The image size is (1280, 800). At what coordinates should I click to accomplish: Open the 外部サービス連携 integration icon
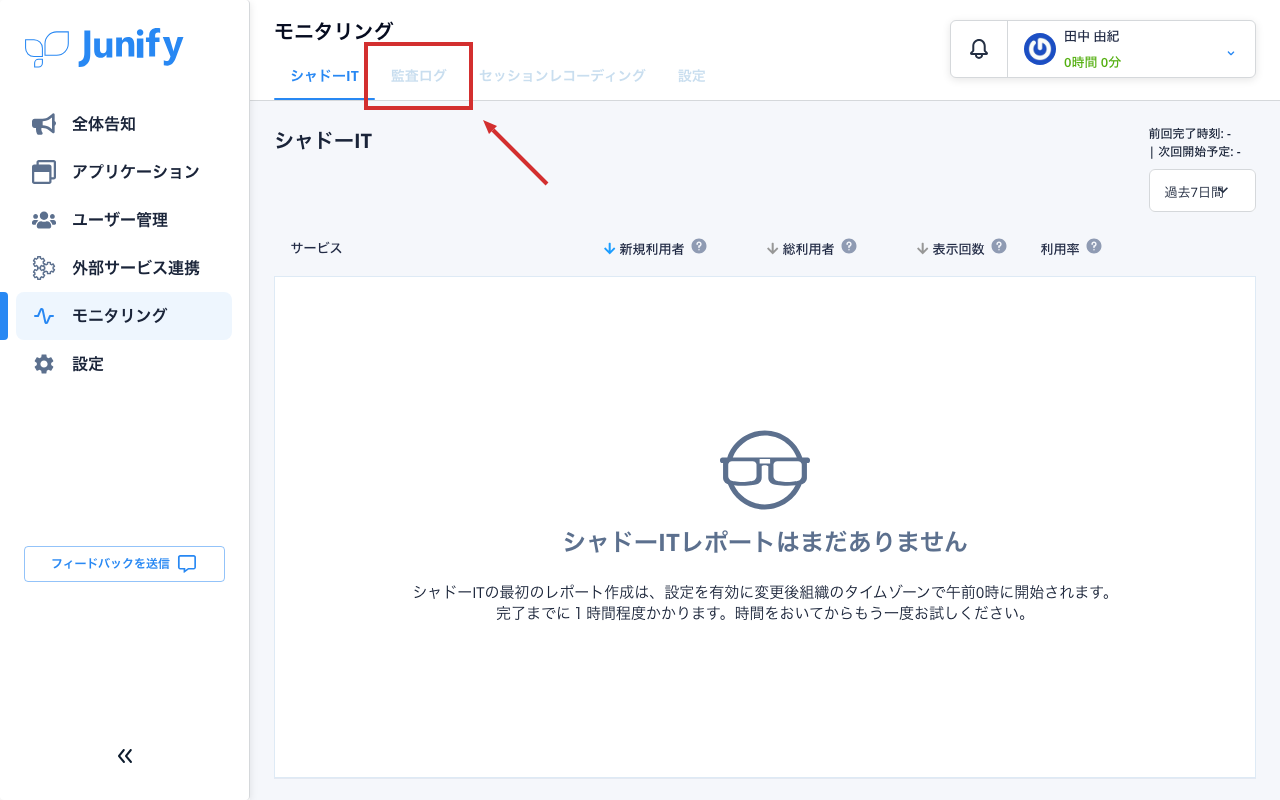point(44,268)
